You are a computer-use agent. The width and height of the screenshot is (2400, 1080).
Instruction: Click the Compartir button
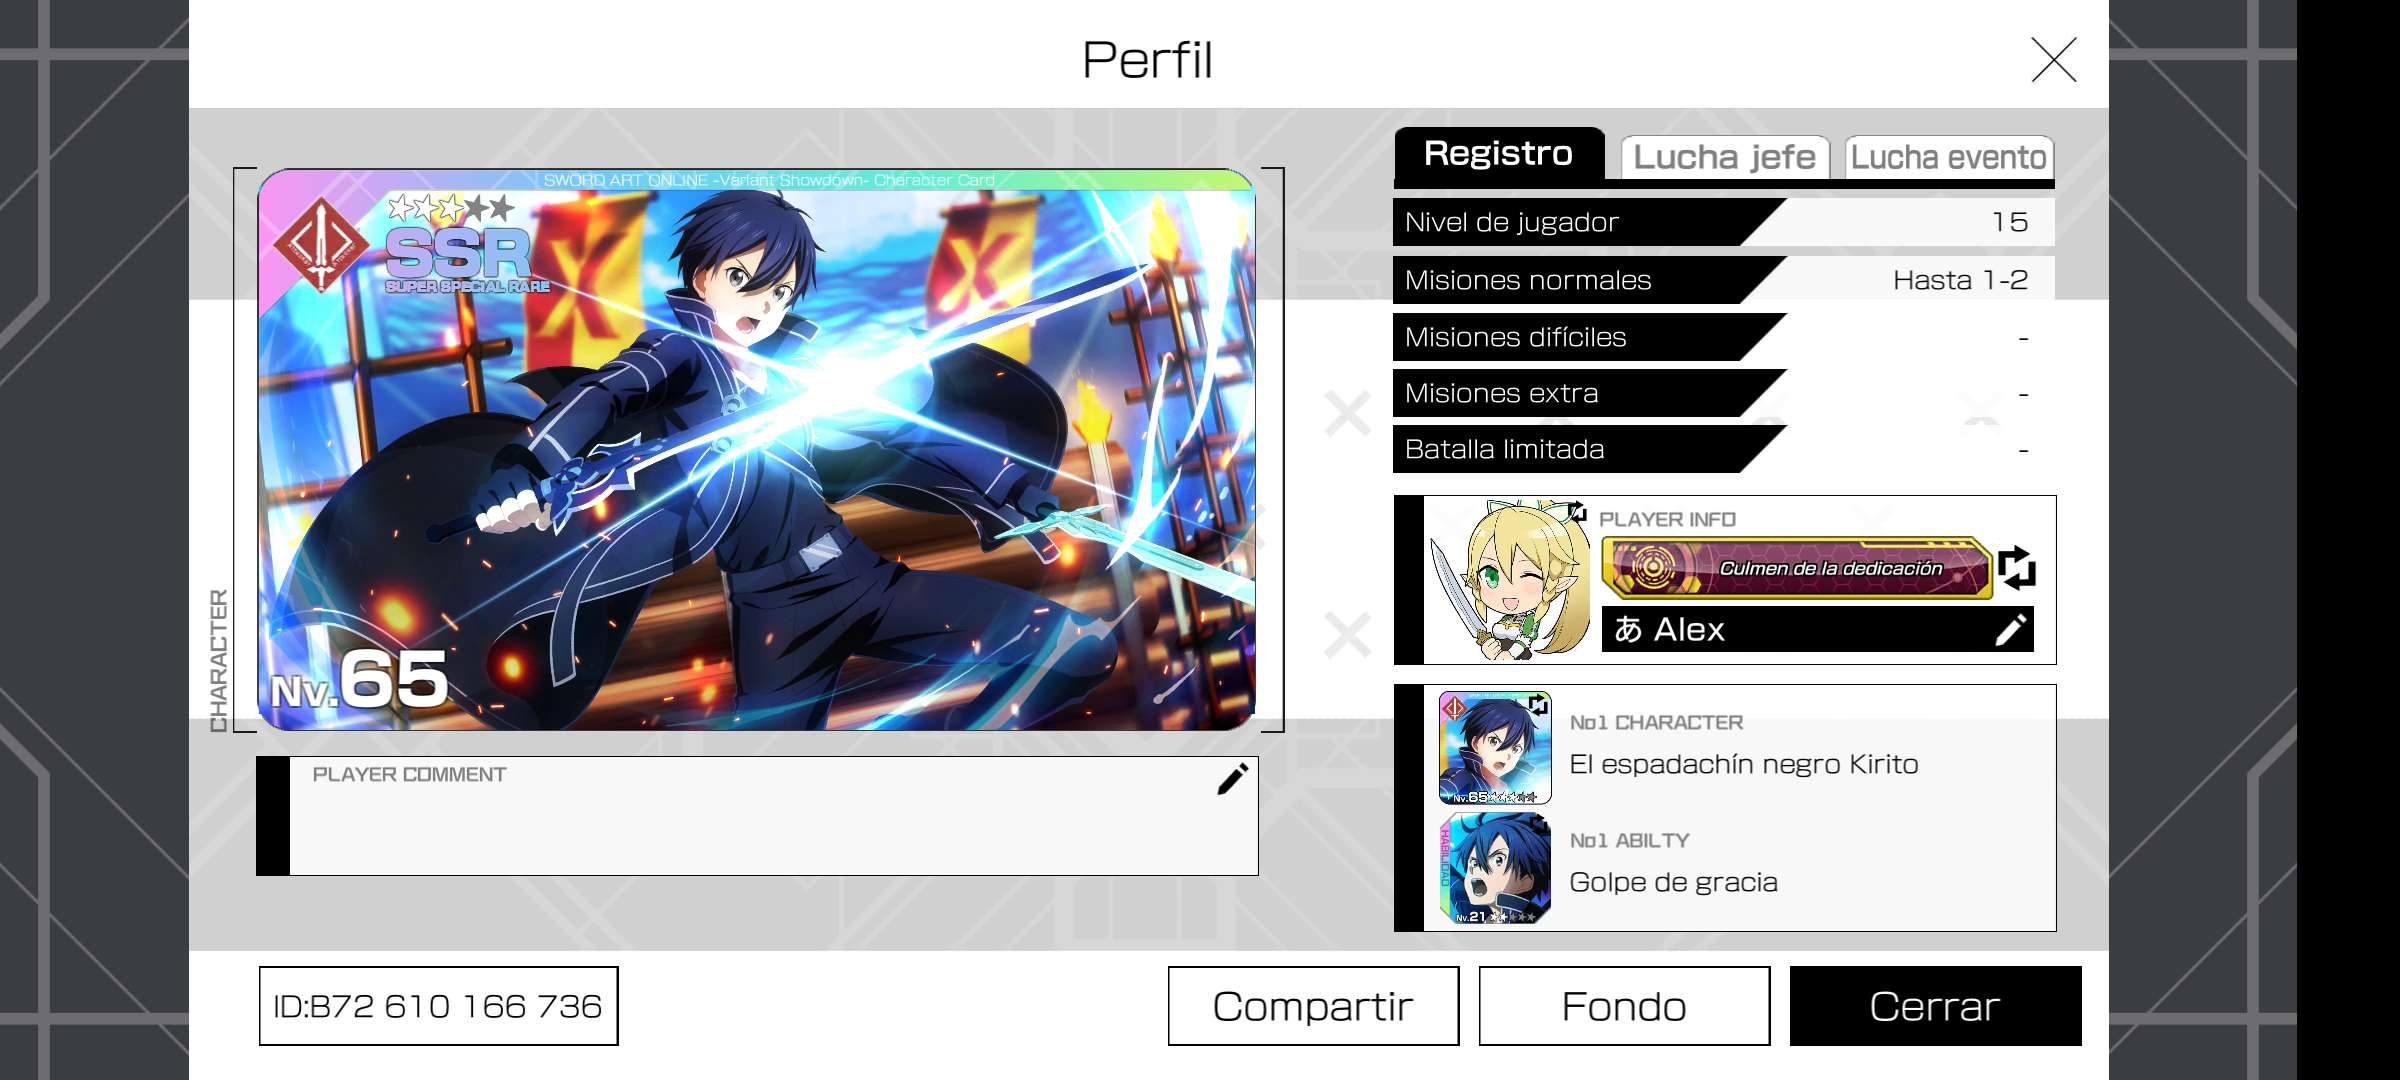point(1313,1006)
